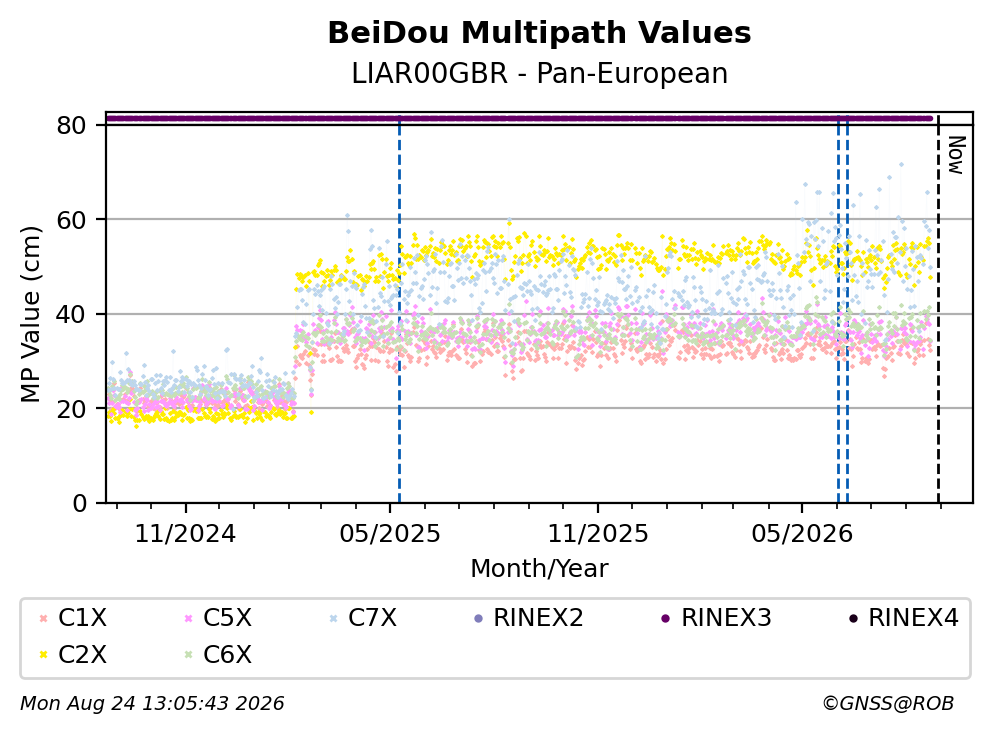Screen dimensions: 993x734
Task: Click the chart title BeiDou Multipath Values
Action: [540, 33]
